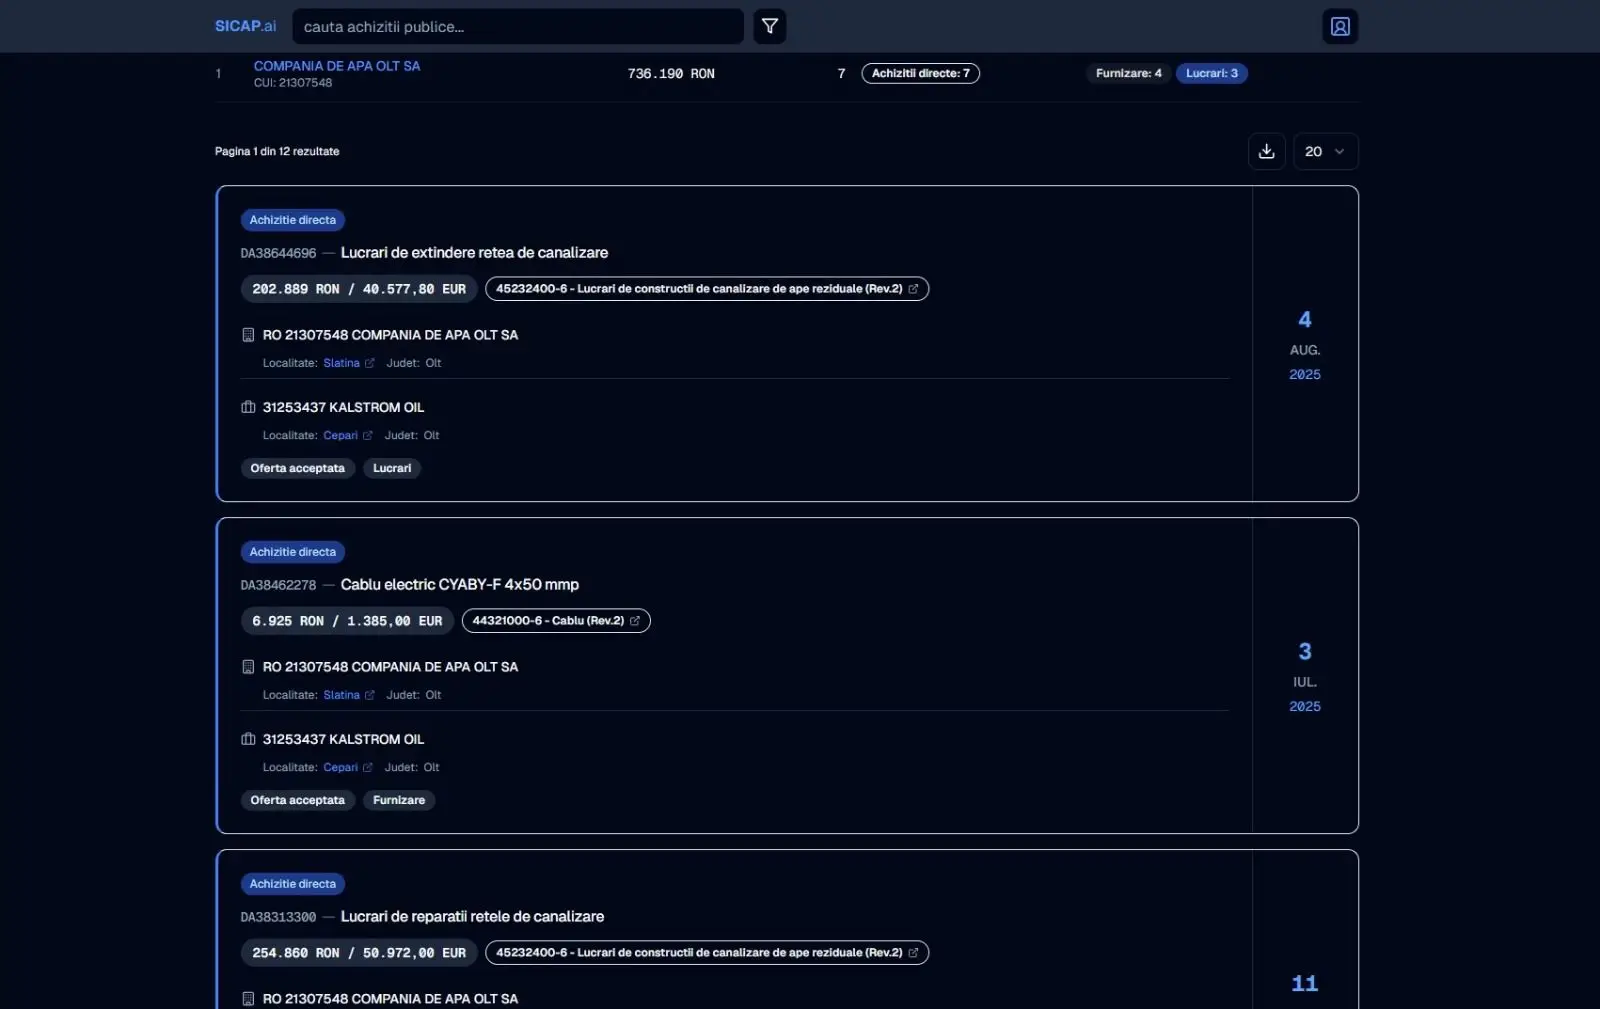This screenshot has height=1009, width=1600.
Task: Open the SICAP.ai home logo
Action: point(245,26)
